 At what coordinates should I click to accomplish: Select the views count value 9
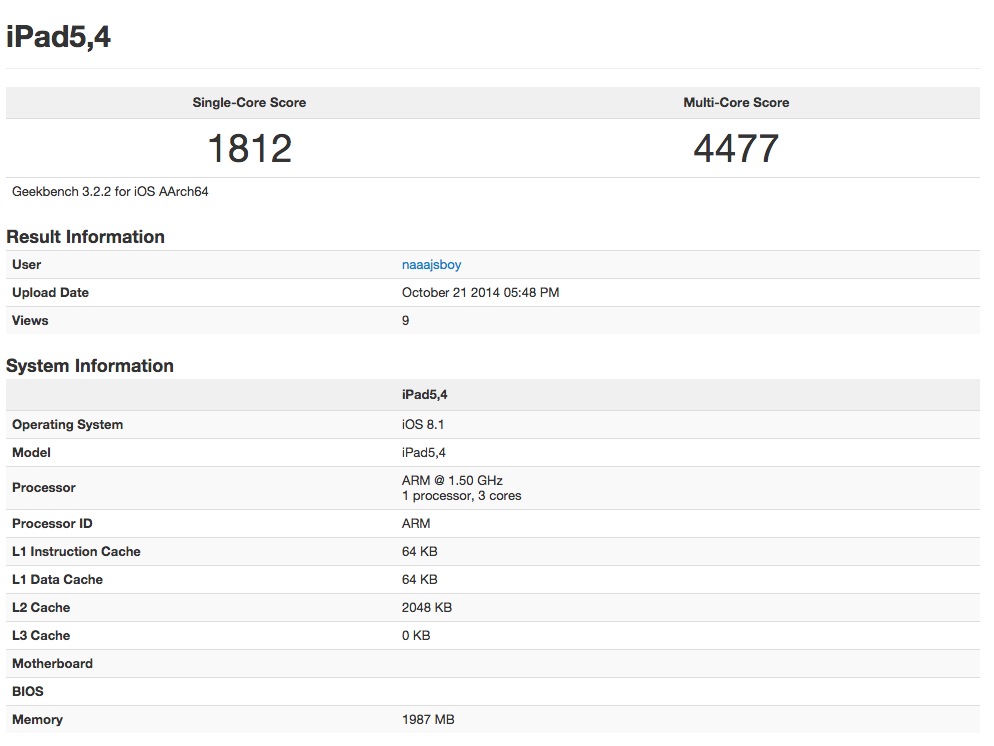[x=406, y=321]
